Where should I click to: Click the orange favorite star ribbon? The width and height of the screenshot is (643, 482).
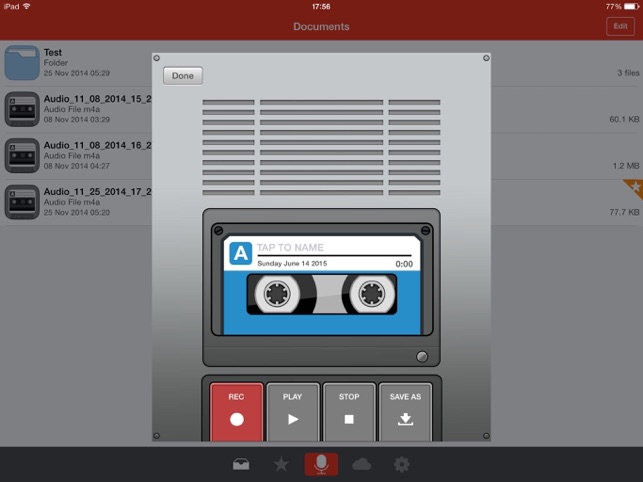[x=634, y=188]
